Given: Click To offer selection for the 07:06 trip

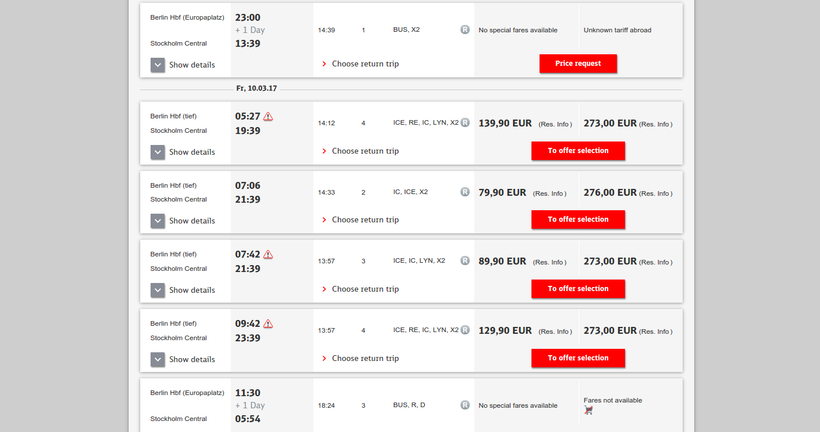Looking at the screenshot, I should (x=578, y=219).
